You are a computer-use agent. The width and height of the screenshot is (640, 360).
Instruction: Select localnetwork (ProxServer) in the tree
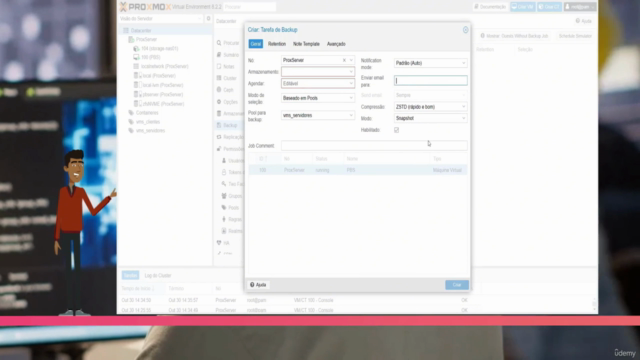click(x=164, y=67)
